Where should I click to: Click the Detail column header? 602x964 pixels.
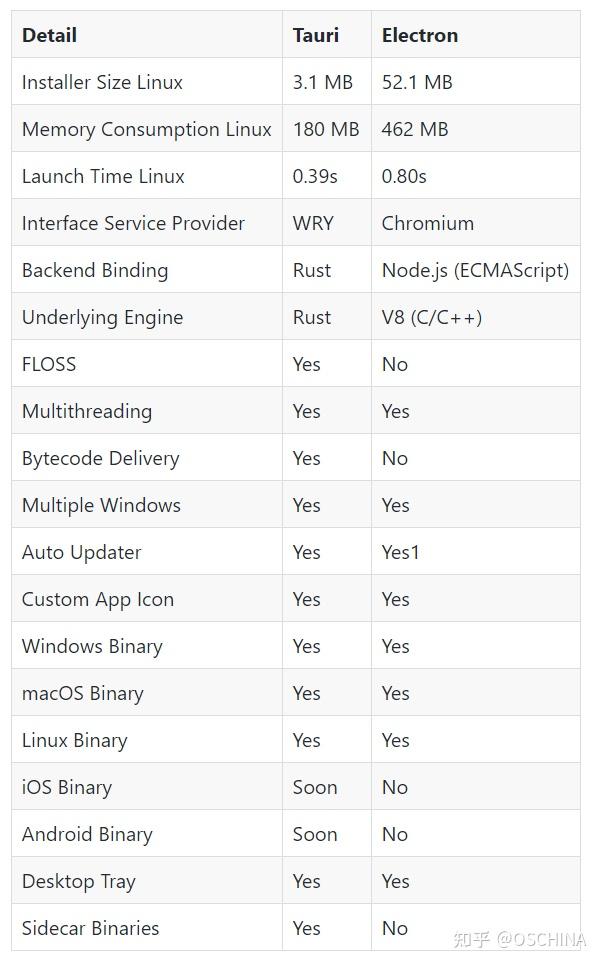[49, 35]
